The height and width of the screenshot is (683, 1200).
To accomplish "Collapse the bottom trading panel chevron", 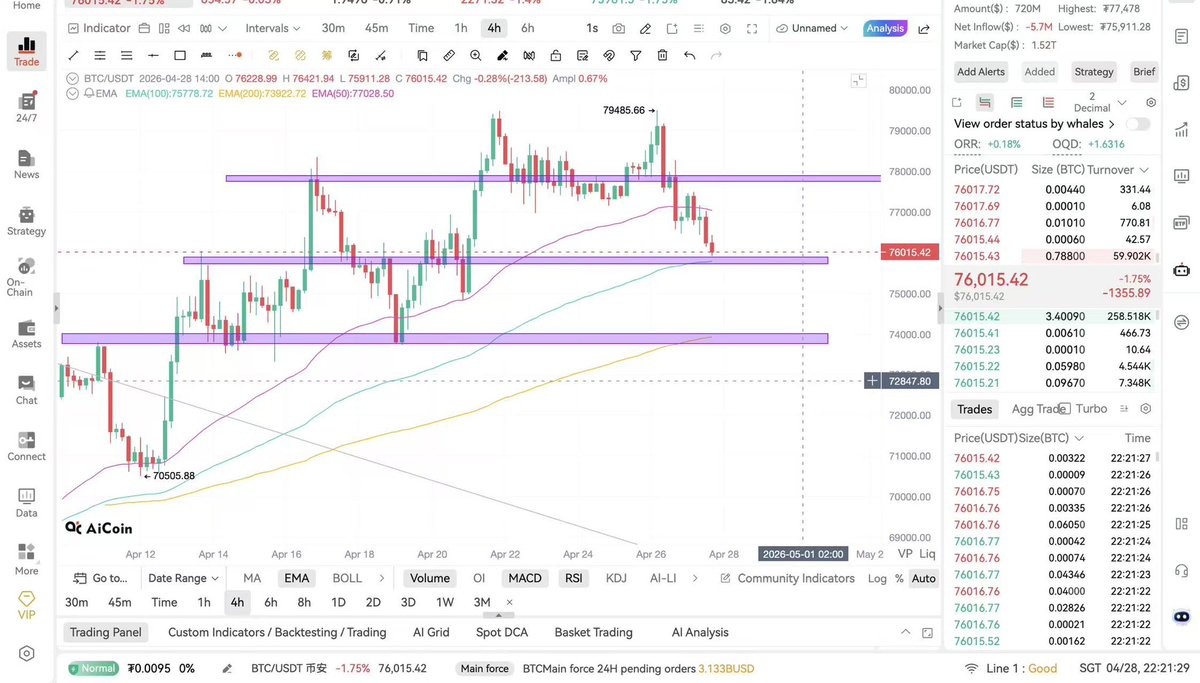I will [906, 633].
